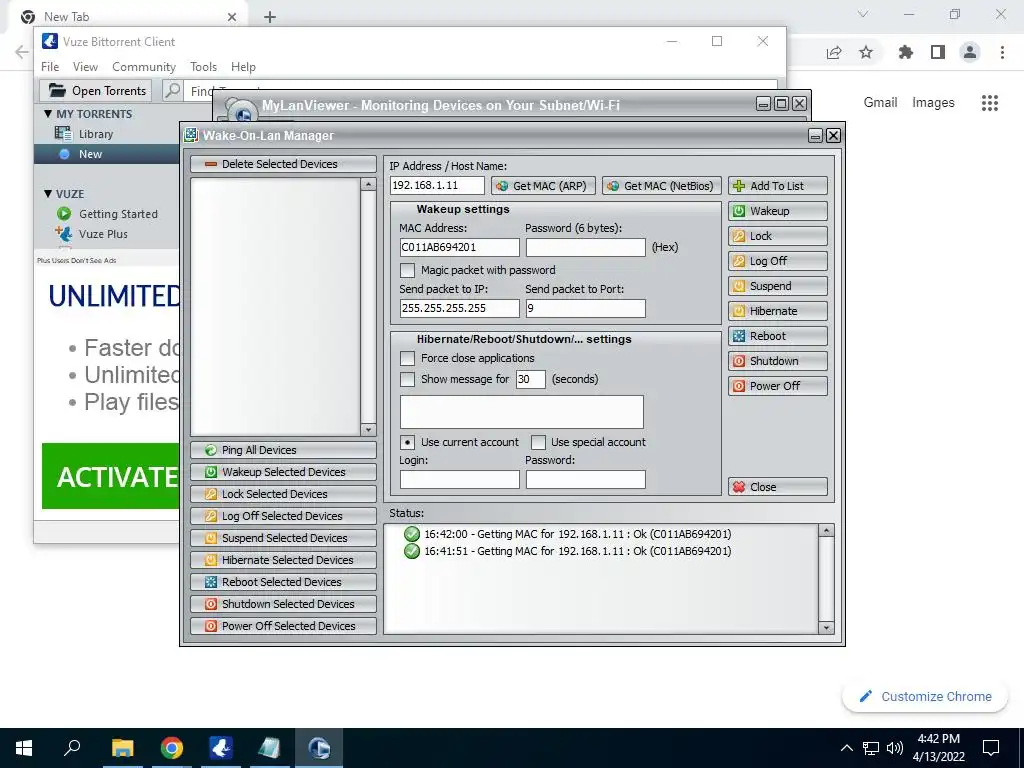Image resolution: width=1024 pixels, height=768 pixels.
Task: Focus the MAC Address field
Action: [x=460, y=248]
